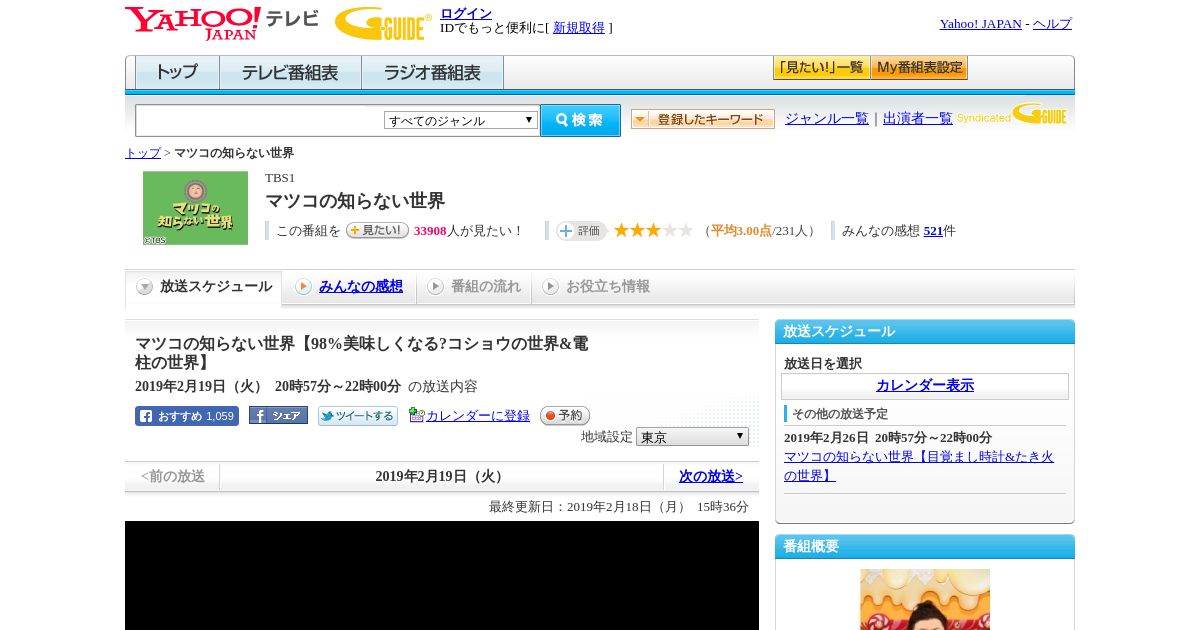Click the 番組概要 program image

click(x=925, y=599)
